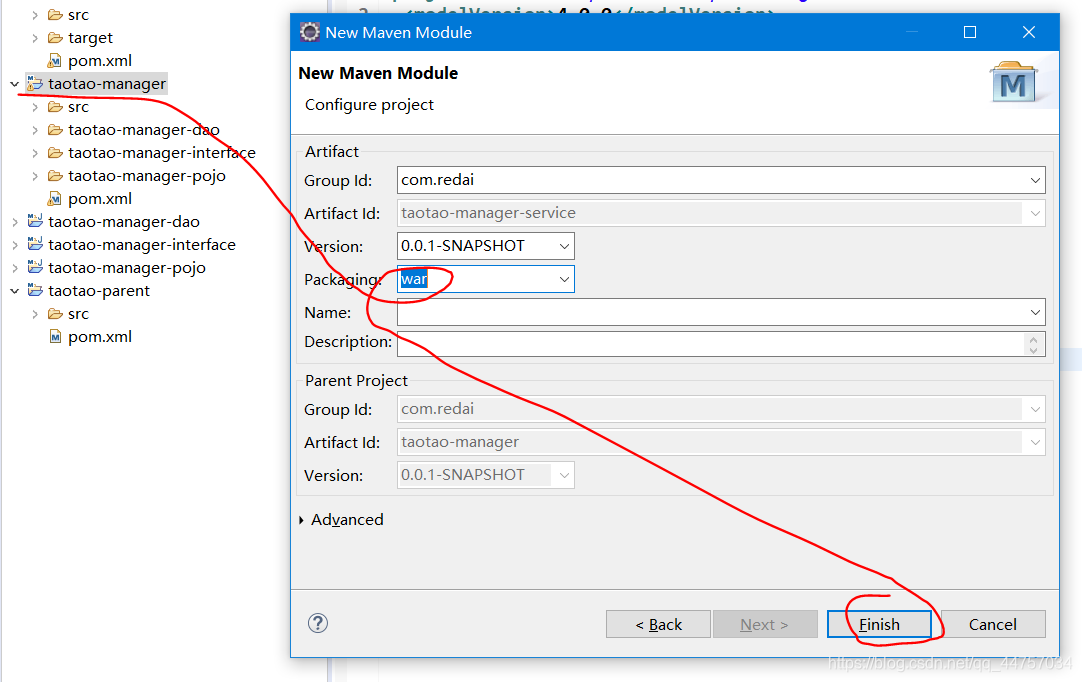Select pom.xml under taotao-manager
The width and height of the screenshot is (1082, 682).
point(100,199)
